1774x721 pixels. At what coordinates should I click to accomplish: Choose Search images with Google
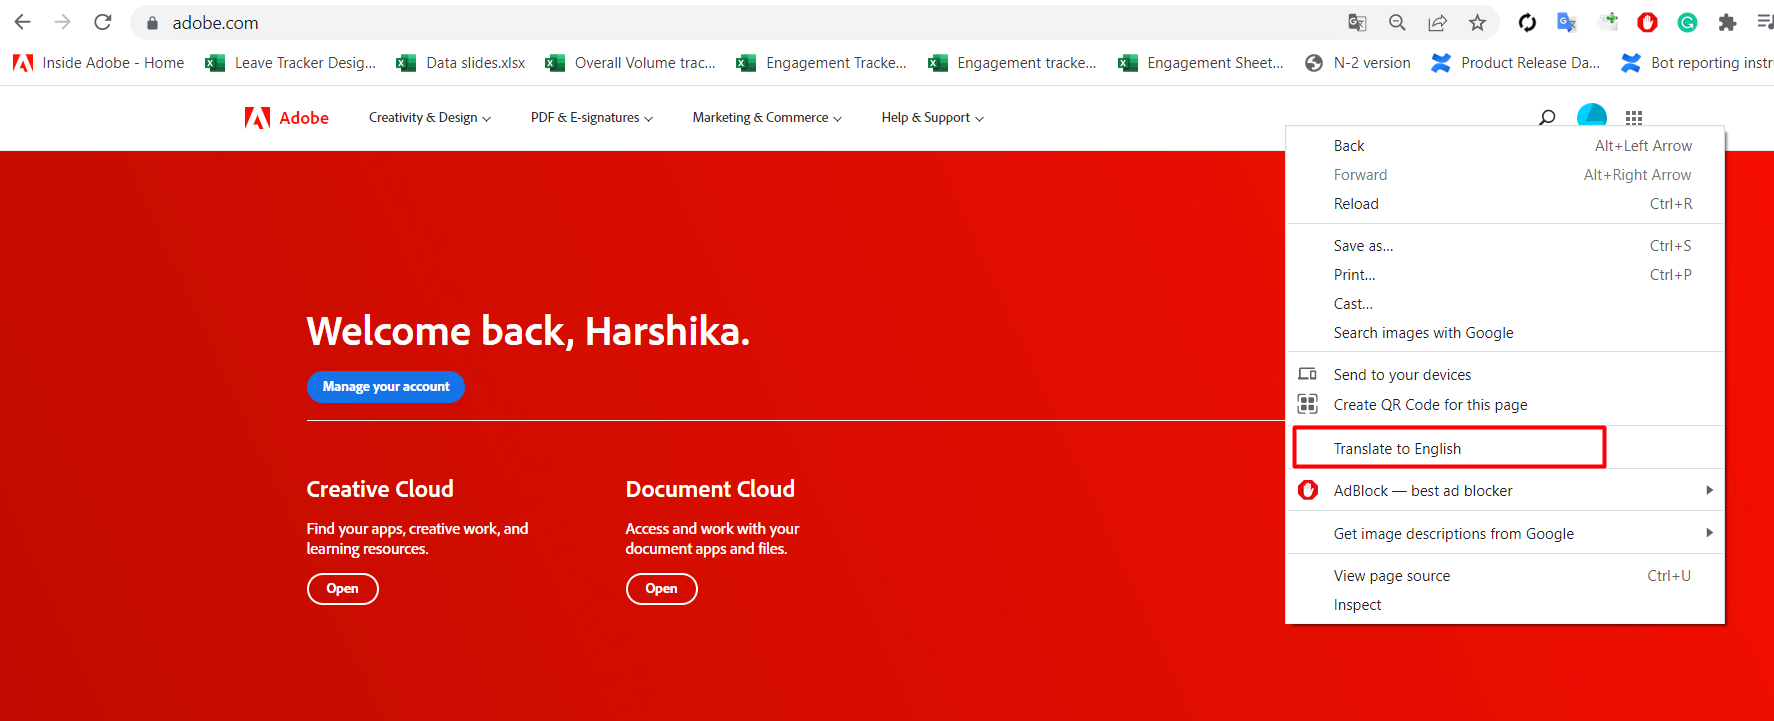pyautogui.click(x=1505, y=333)
